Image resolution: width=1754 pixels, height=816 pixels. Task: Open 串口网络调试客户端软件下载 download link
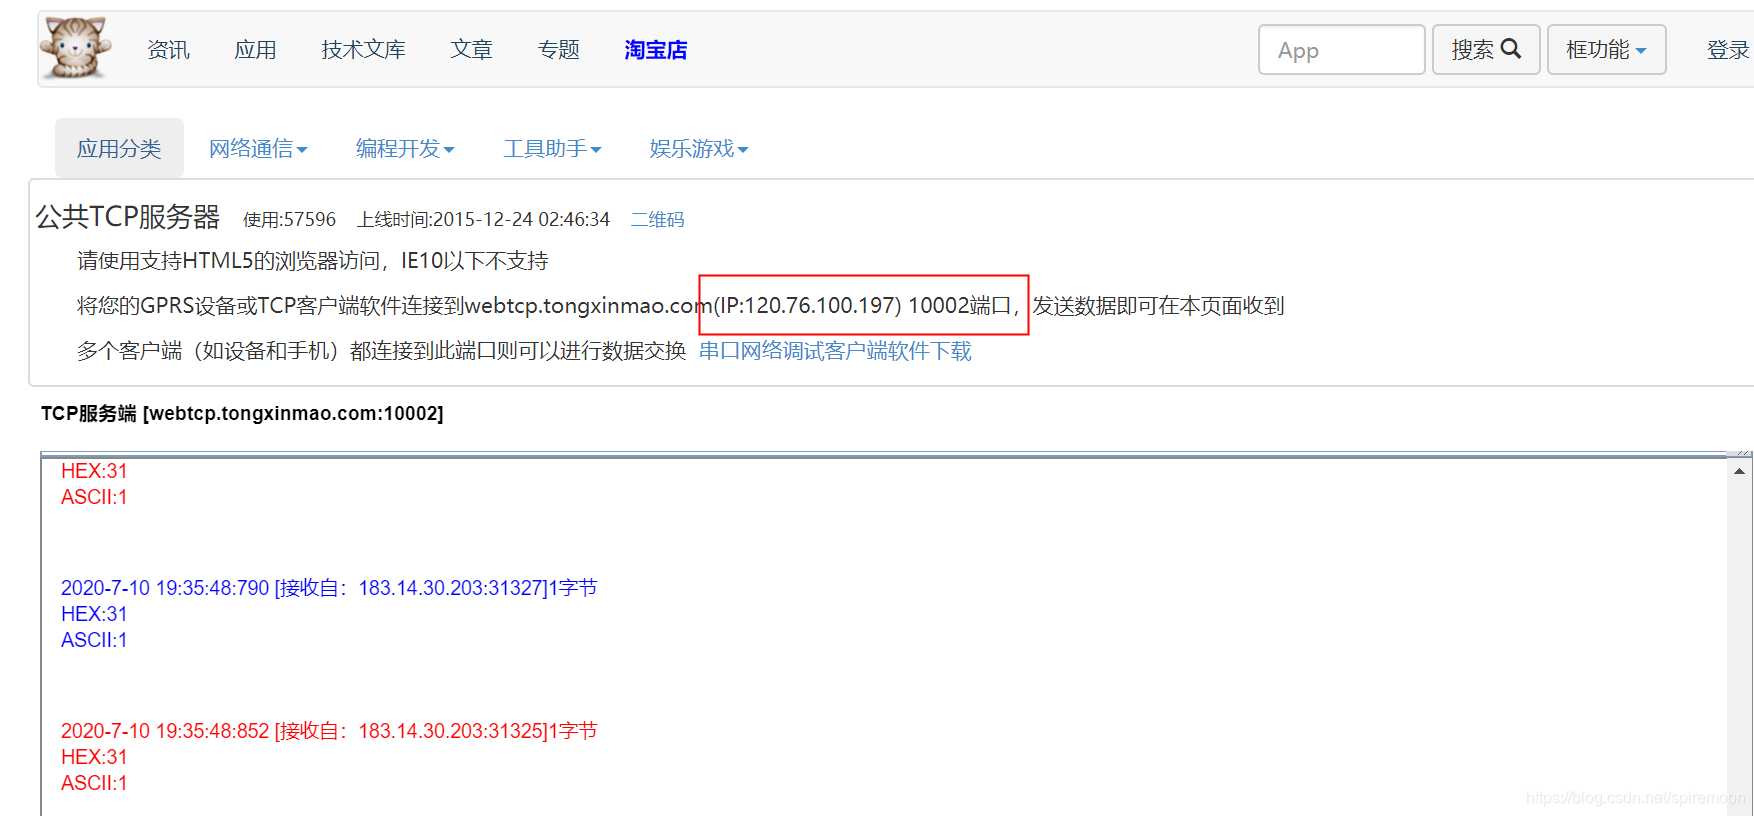coord(835,351)
